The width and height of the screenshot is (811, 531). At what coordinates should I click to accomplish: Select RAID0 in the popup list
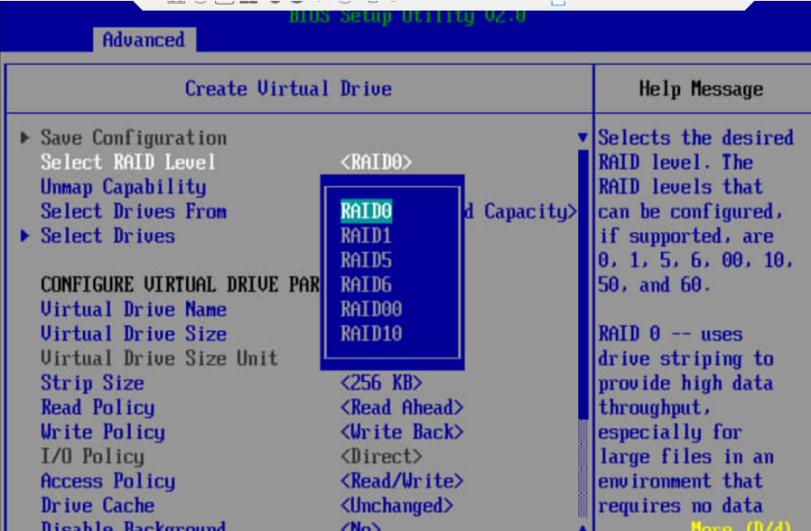pos(367,211)
